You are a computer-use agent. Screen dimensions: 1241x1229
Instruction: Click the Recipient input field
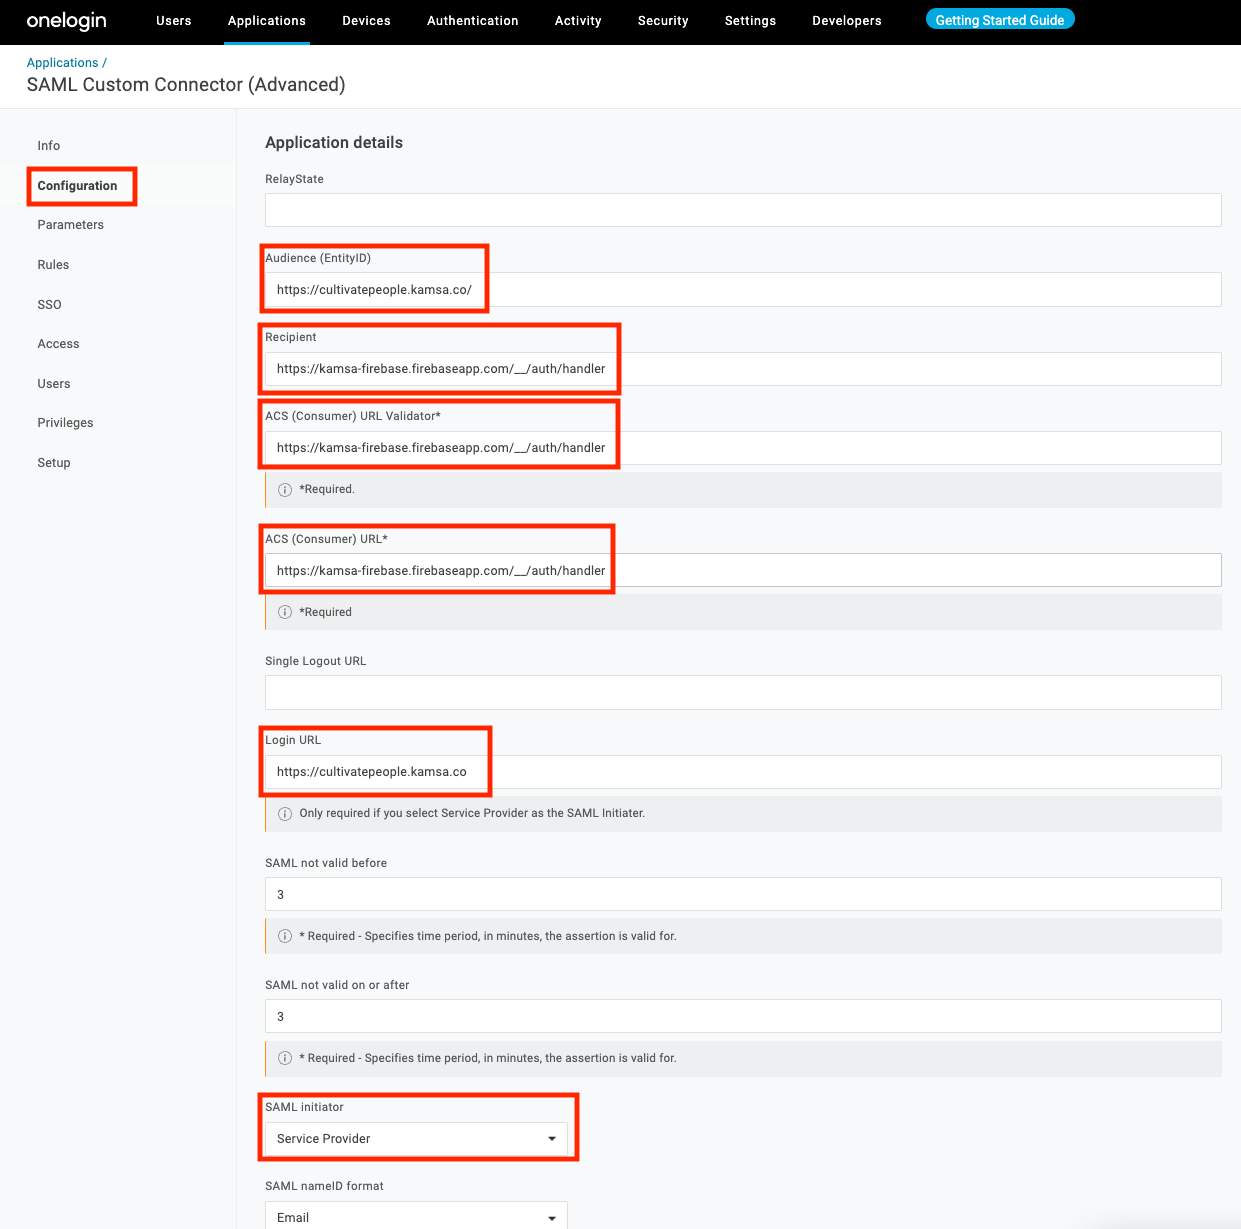pyautogui.click(x=743, y=369)
